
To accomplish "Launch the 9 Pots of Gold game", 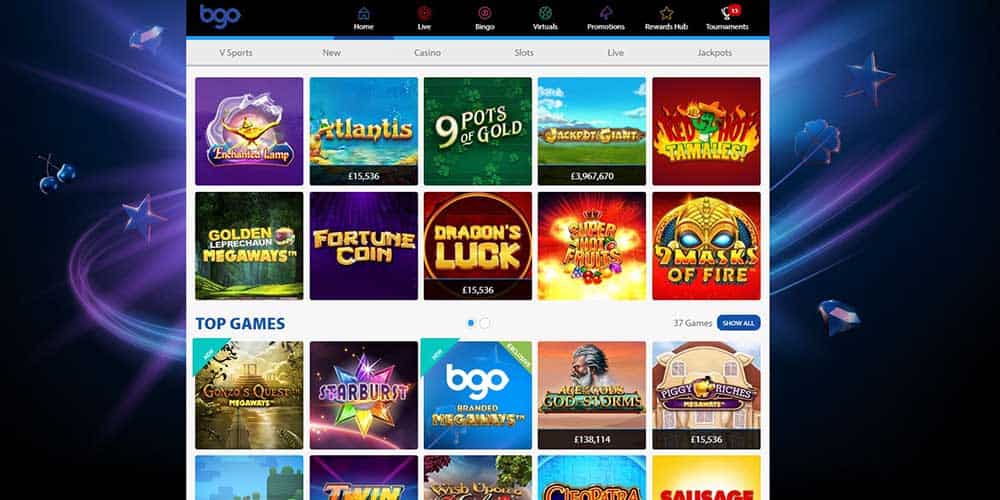I will click(x=478, y=131).
